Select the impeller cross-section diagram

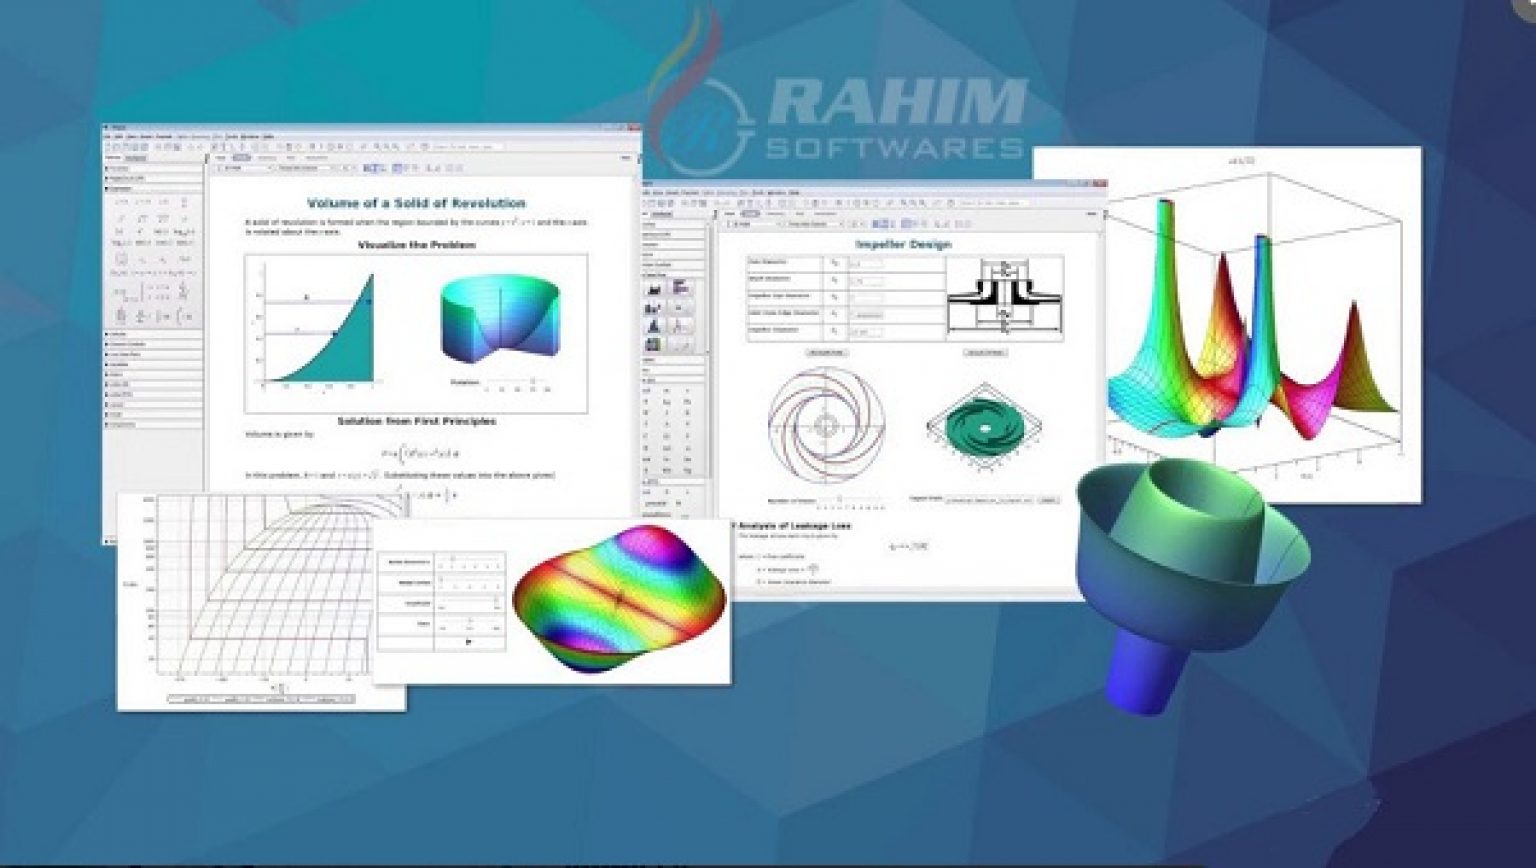tap(1004, 298)
